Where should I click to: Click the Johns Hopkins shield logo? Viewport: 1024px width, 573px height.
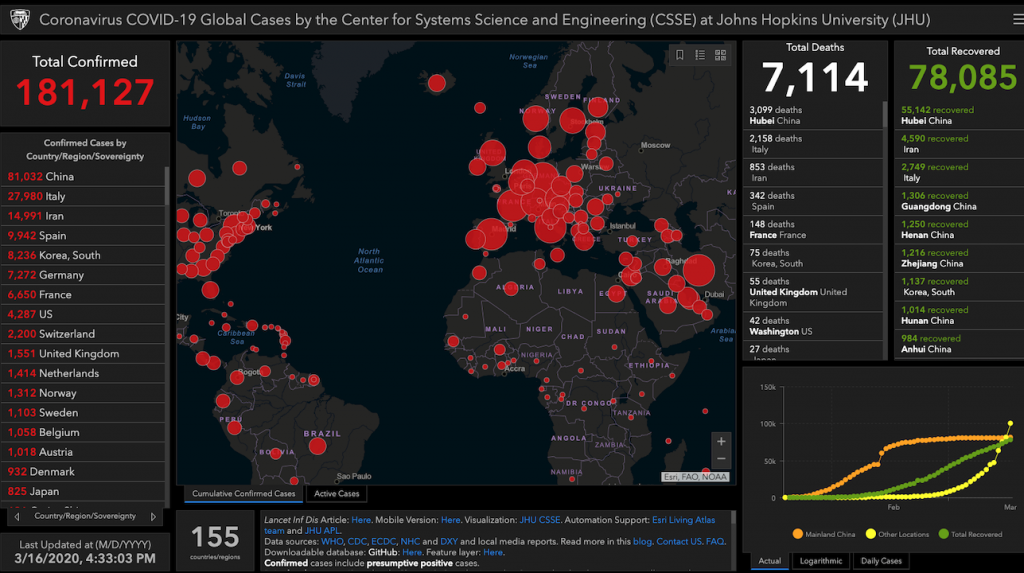point(20,20)
